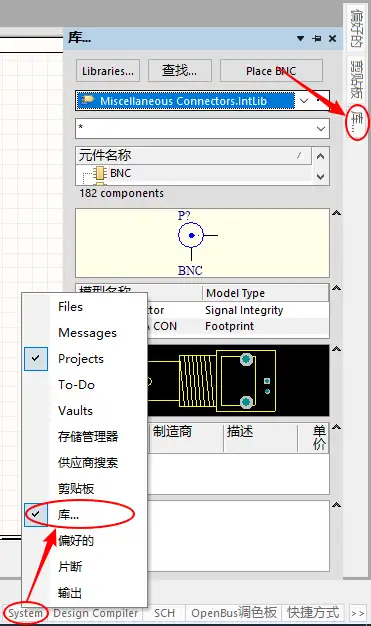The height and width of the screenshot is (626, 371).
Task: Collapse the bottom details section
Action: coord(336,505)
